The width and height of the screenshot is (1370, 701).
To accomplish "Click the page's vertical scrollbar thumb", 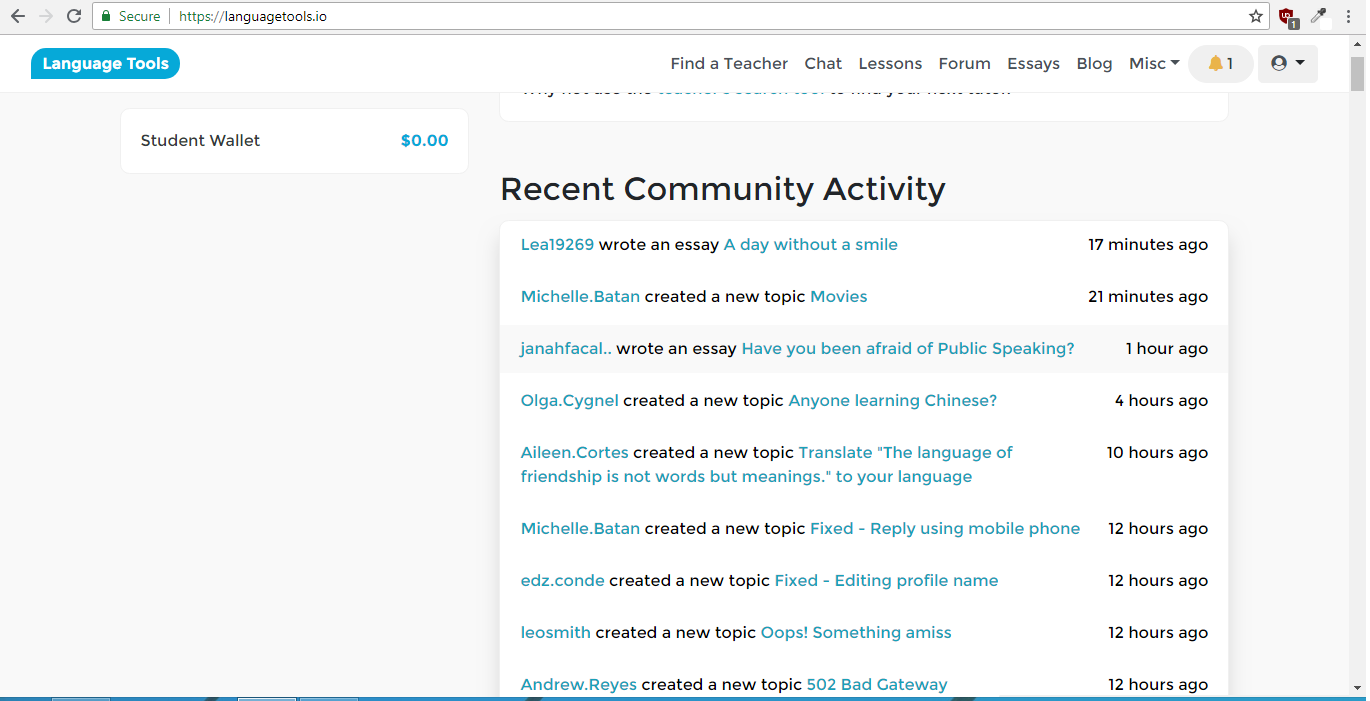I will [1357, 74].
